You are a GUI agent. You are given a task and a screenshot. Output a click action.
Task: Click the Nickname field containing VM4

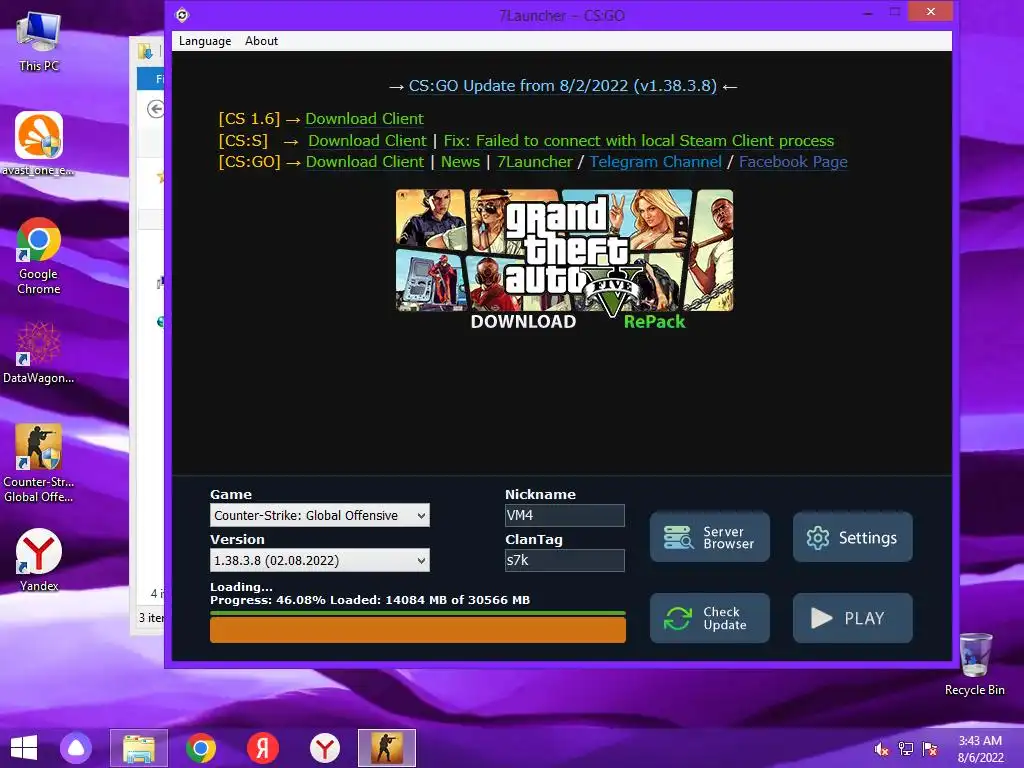(x=564, y=515)
